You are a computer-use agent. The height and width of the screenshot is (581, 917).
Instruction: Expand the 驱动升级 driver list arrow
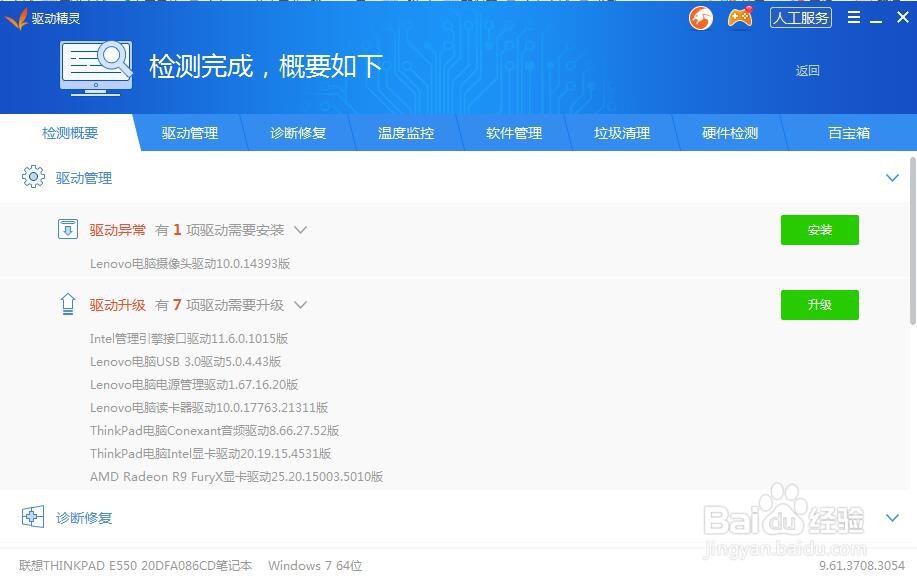pos(300,305)
